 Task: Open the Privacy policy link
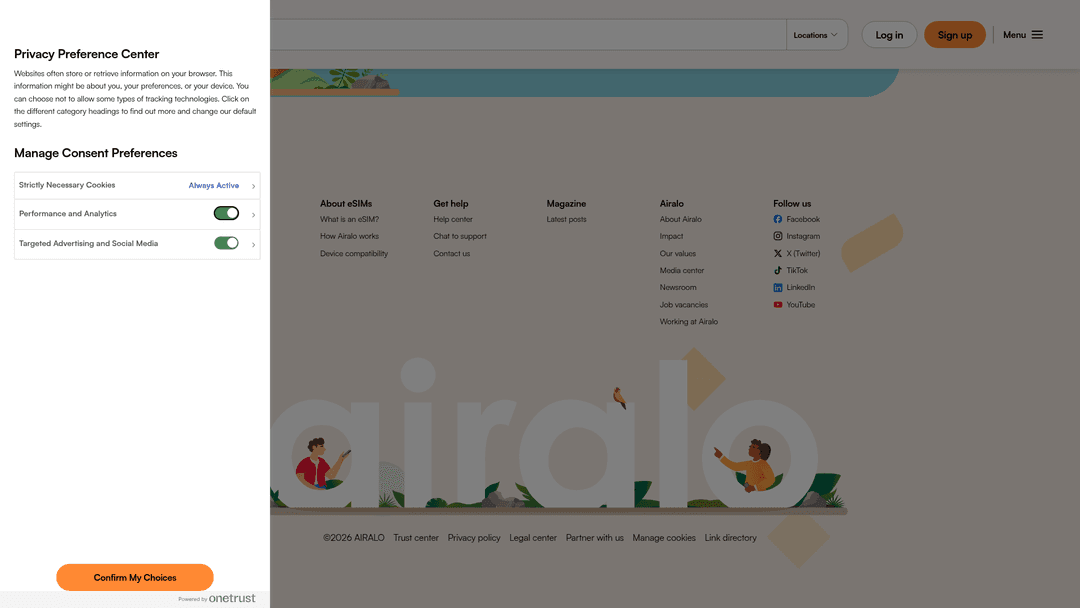(474, 537)
